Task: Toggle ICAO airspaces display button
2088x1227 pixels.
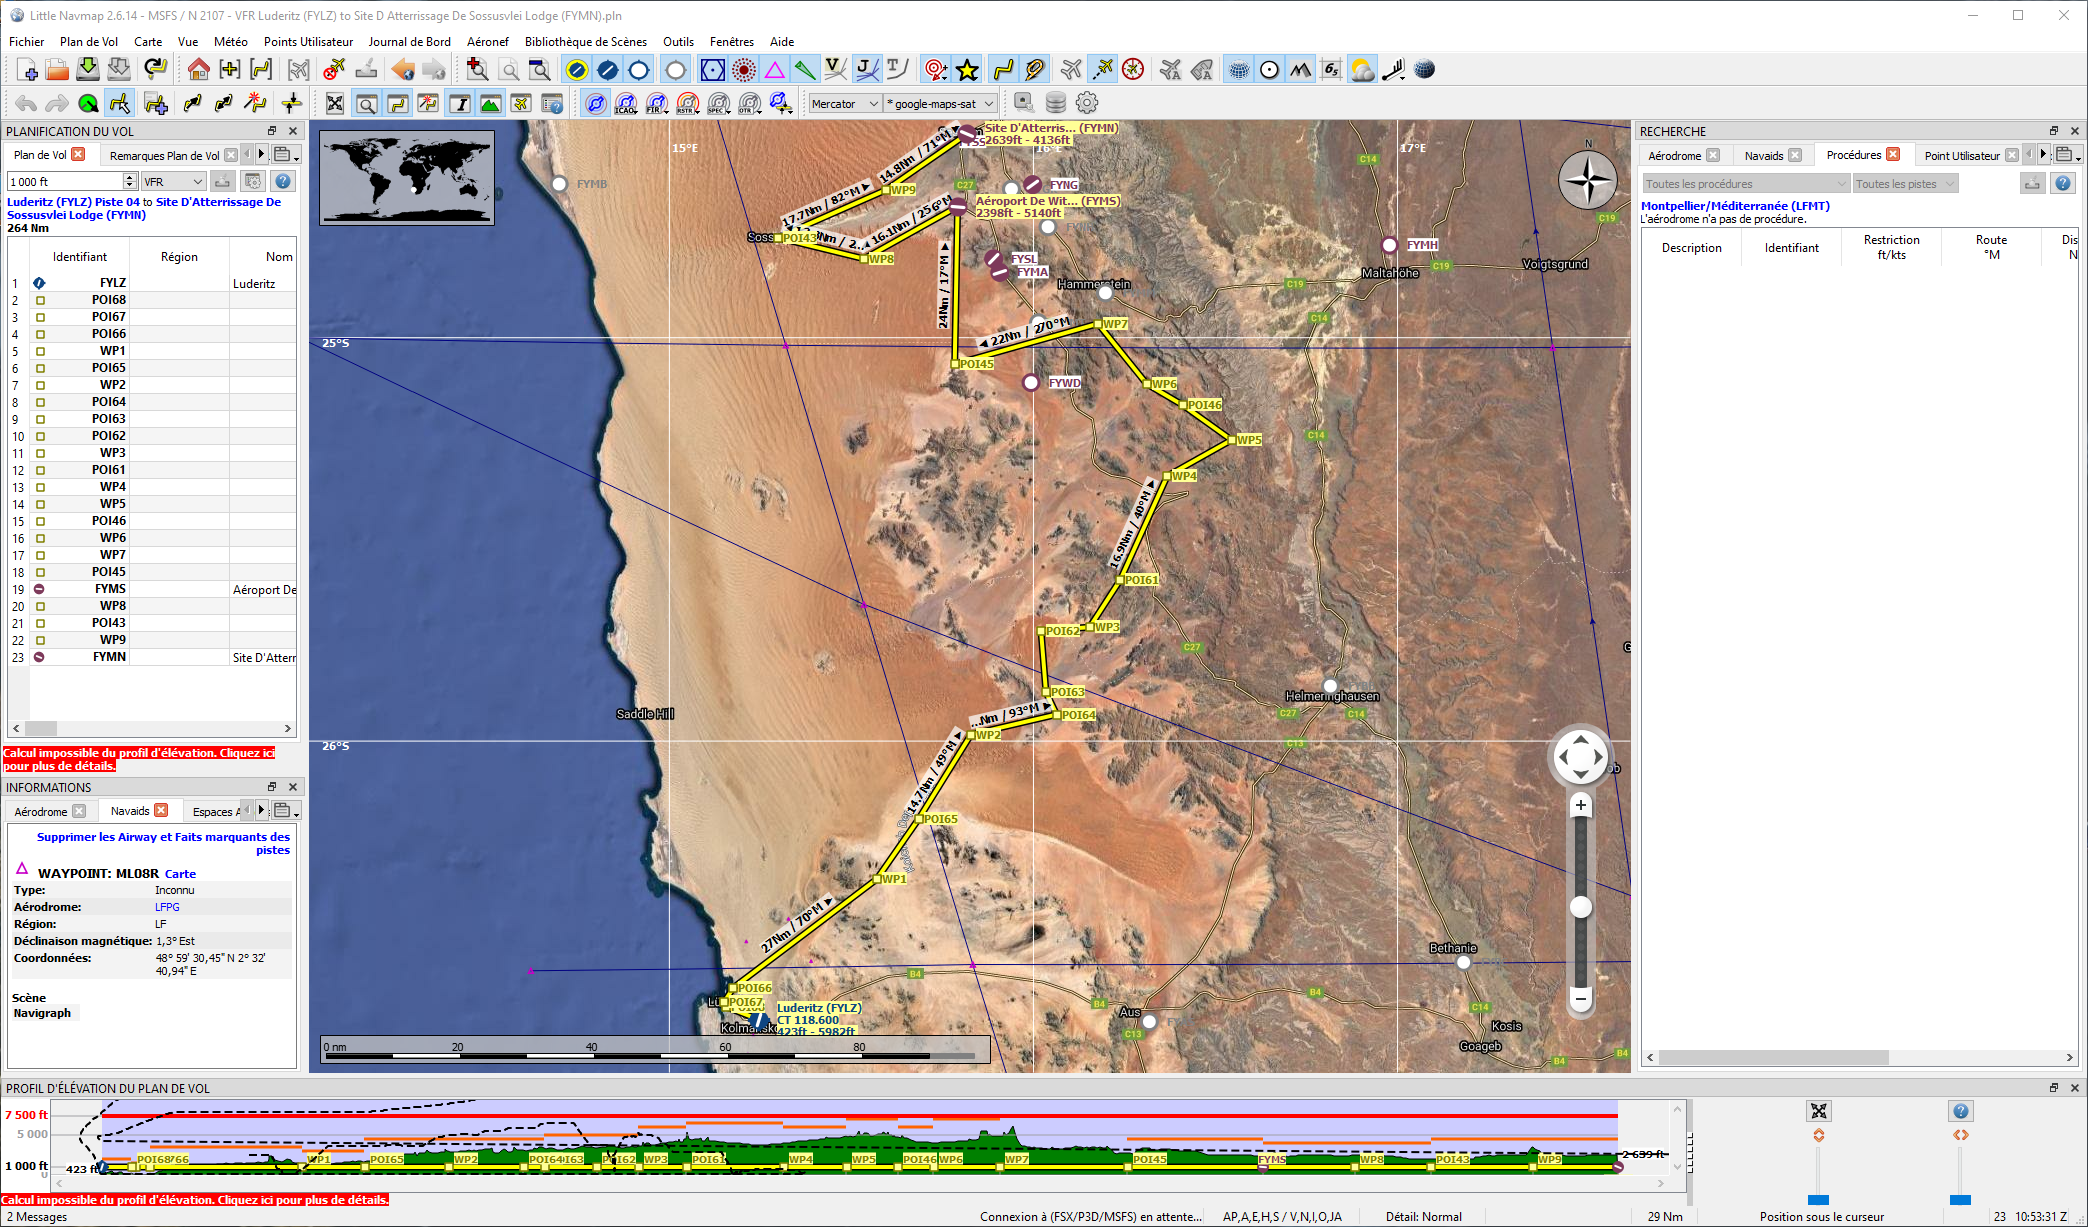Action: [626, 103]
